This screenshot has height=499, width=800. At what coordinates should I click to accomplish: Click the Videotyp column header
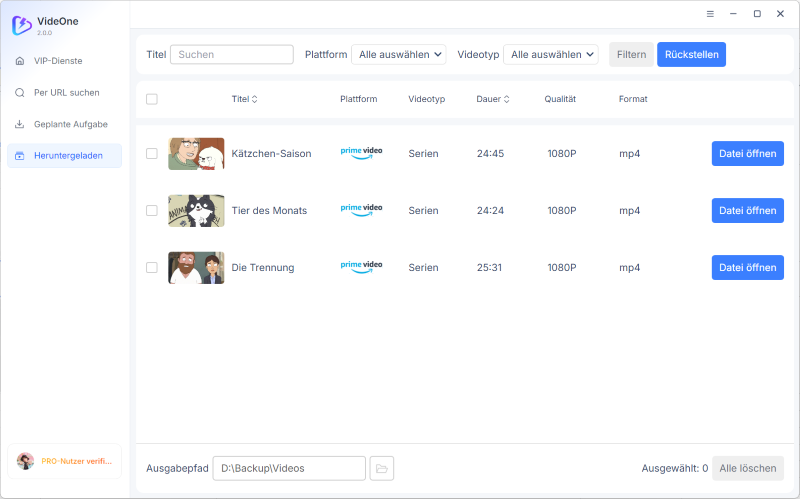pos(427,99)
